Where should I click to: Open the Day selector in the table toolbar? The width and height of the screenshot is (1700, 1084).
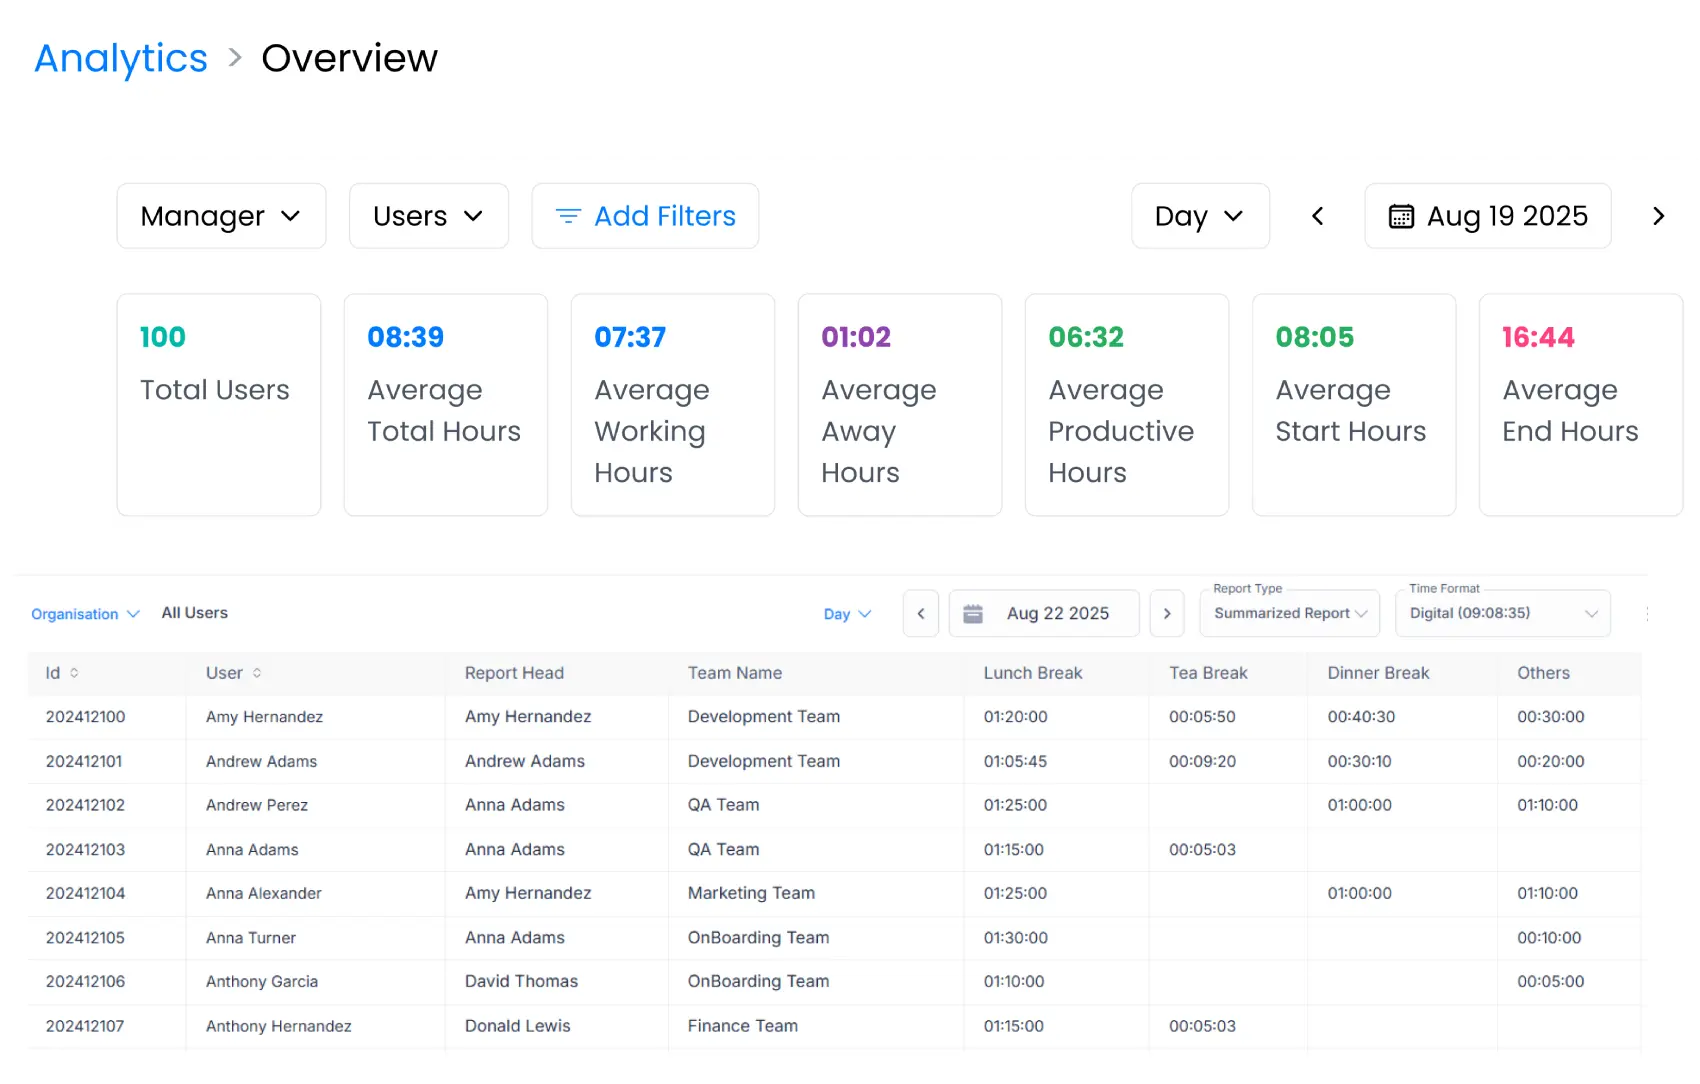click(847, 613)
